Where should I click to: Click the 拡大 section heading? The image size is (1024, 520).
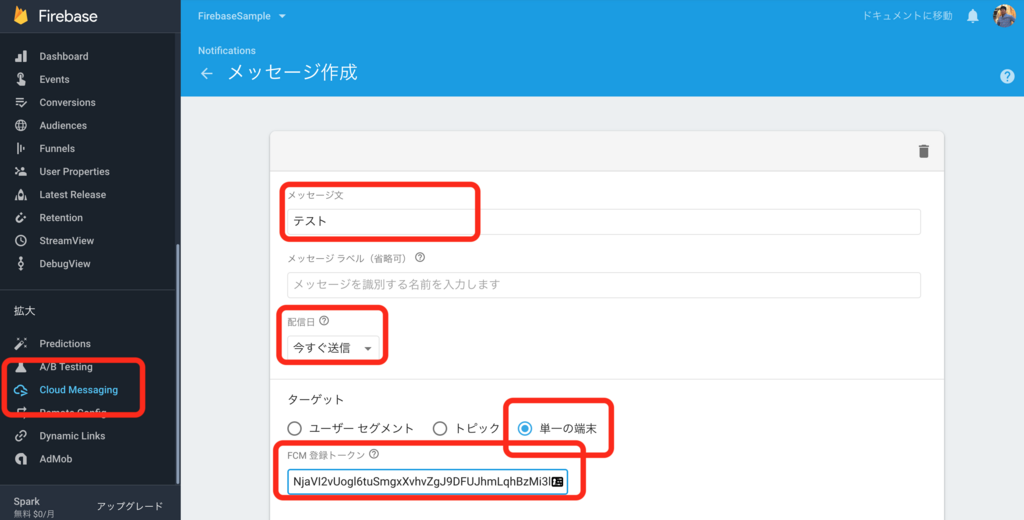pos(25,311)
